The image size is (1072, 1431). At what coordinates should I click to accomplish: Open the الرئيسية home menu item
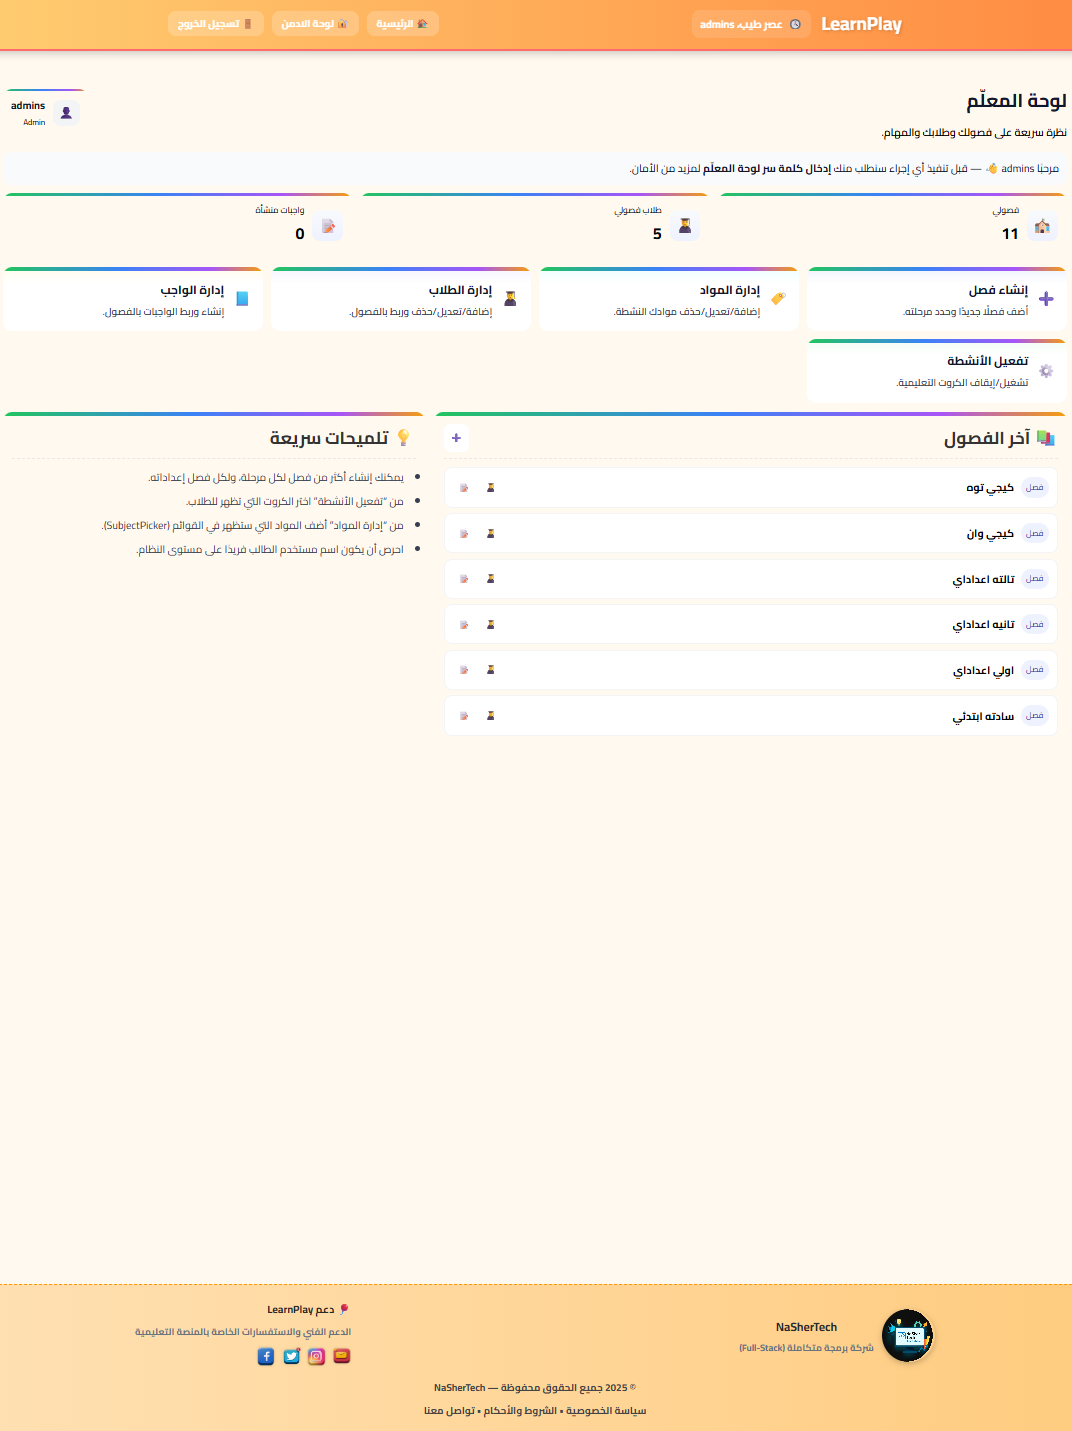click(x=402, y=24)
